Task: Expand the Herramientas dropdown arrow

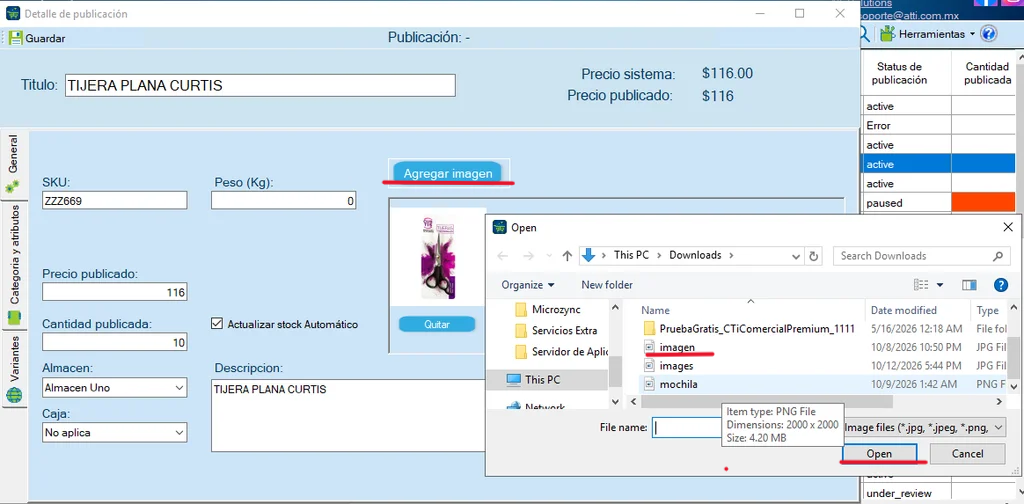Action: (972, 33)
